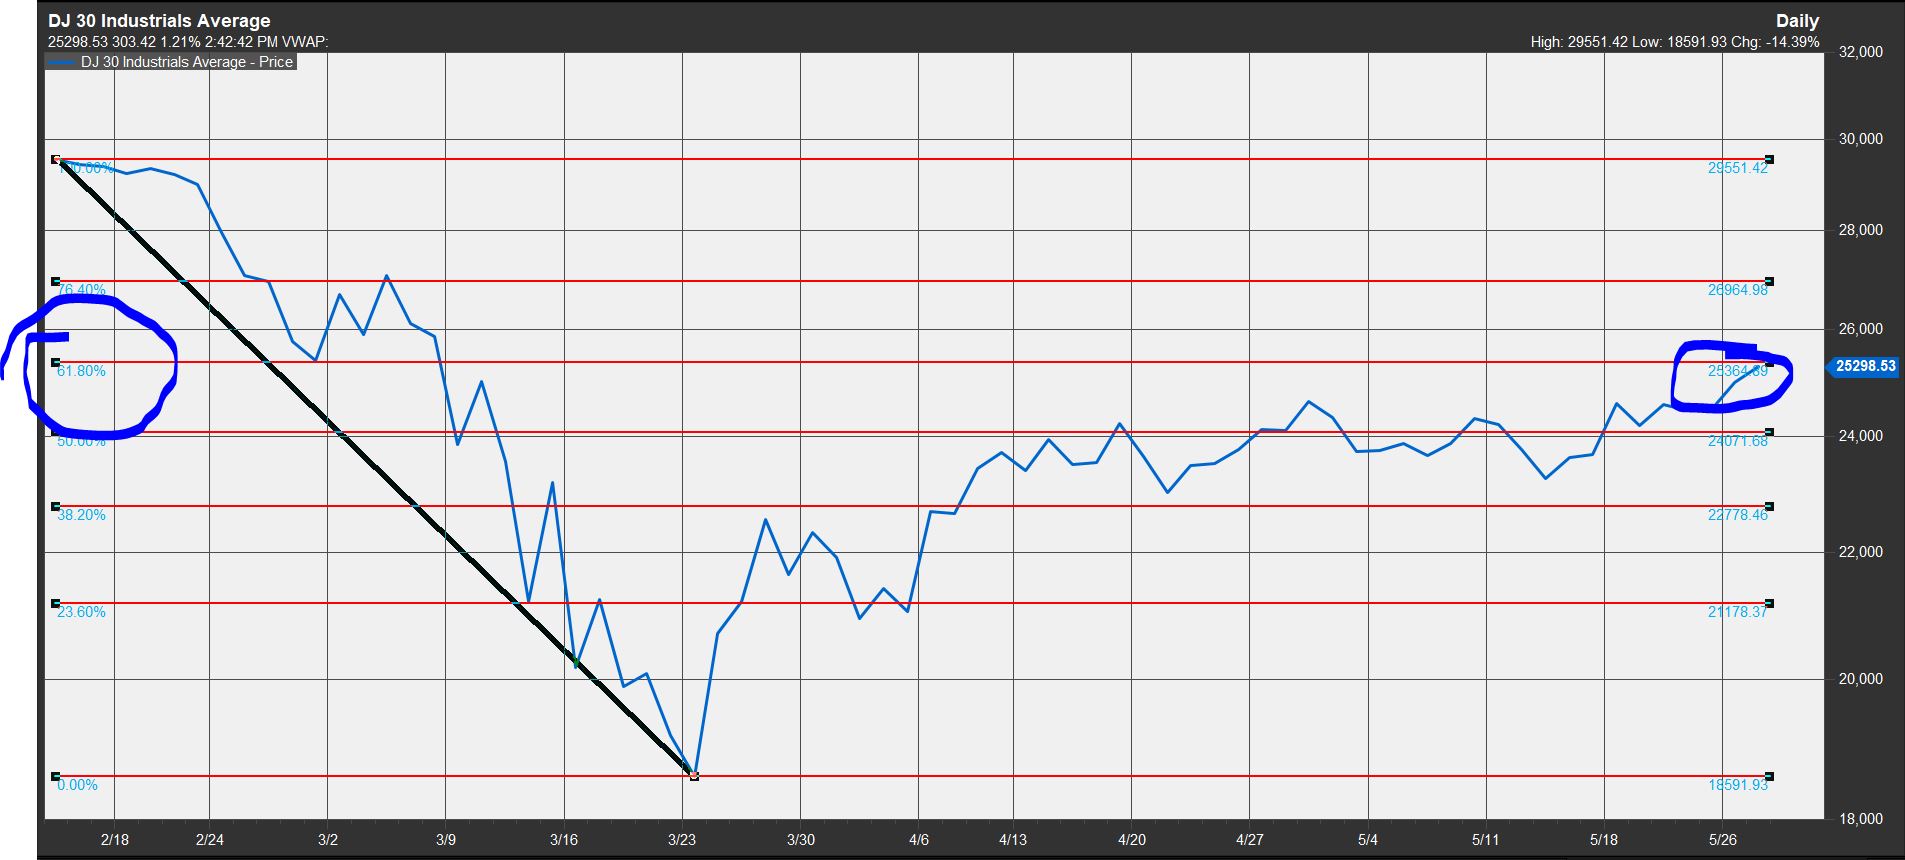Click the 2/18 date on the time axis
This screenshot has height=860, width=1905.
[x=115, y=840]
